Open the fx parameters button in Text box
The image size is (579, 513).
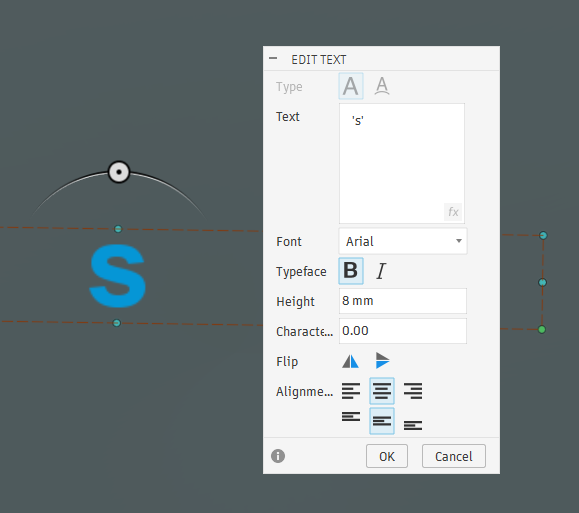(x=453, y=212)
